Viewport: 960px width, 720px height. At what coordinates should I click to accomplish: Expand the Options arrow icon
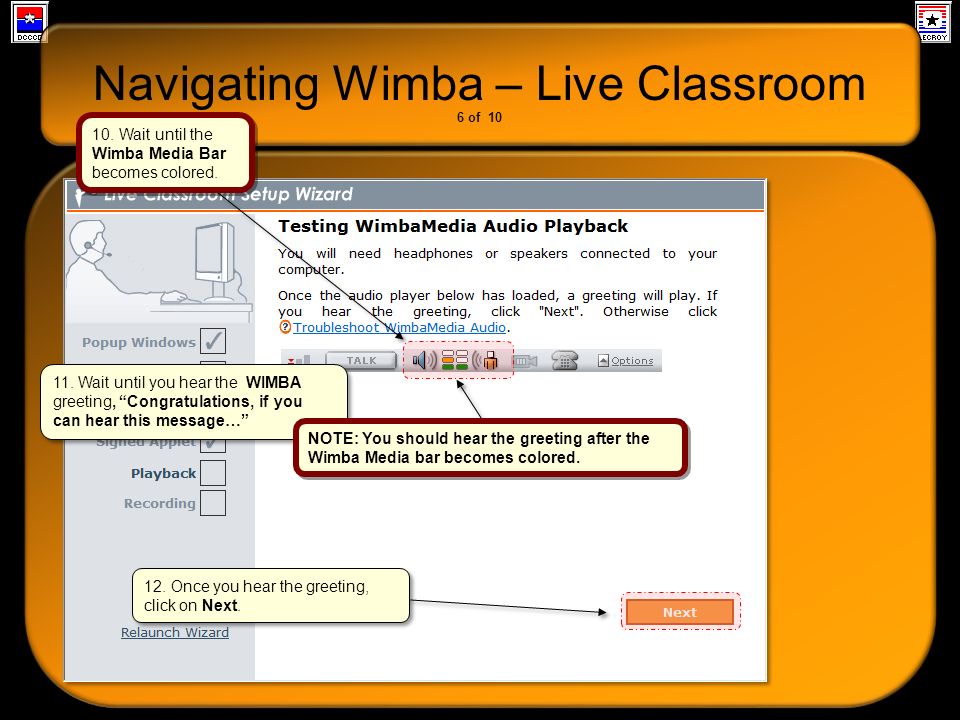click(603, 361)
